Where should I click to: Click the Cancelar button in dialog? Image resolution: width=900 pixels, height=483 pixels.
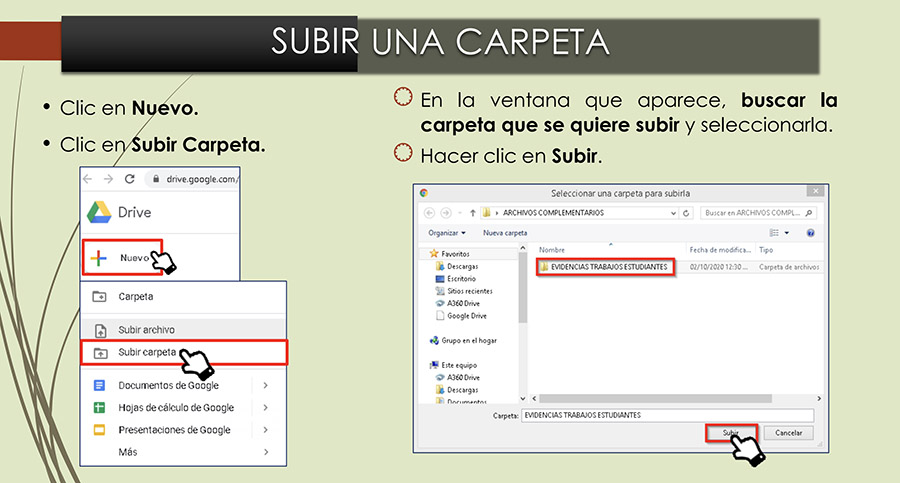(789, 433)
